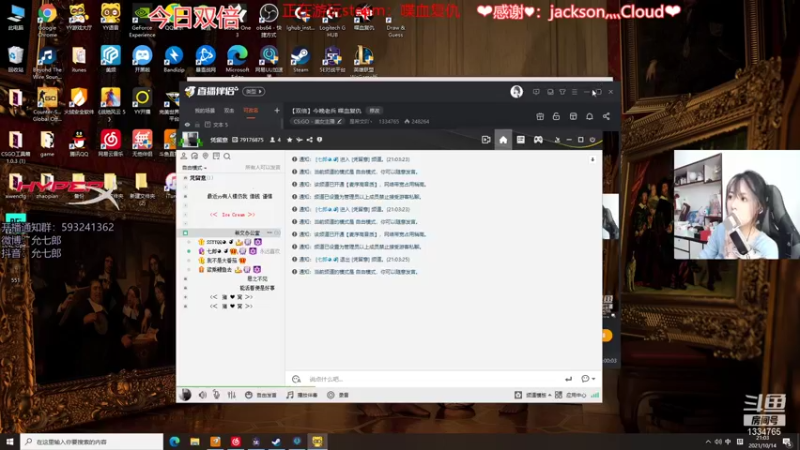Image resolution: width=800 pixels, height=450 pixels.
Task: Open the speech bubble dropdown beside chat input
Action: [588, 379]
